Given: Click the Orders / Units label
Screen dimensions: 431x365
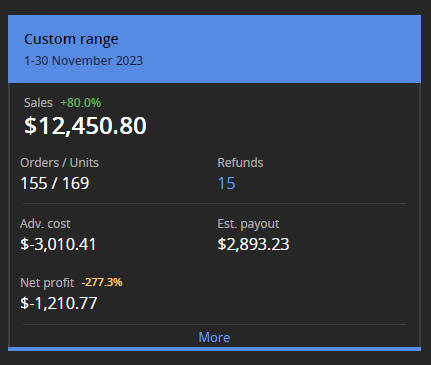Looking at the screenshot, I should point(59,163).
